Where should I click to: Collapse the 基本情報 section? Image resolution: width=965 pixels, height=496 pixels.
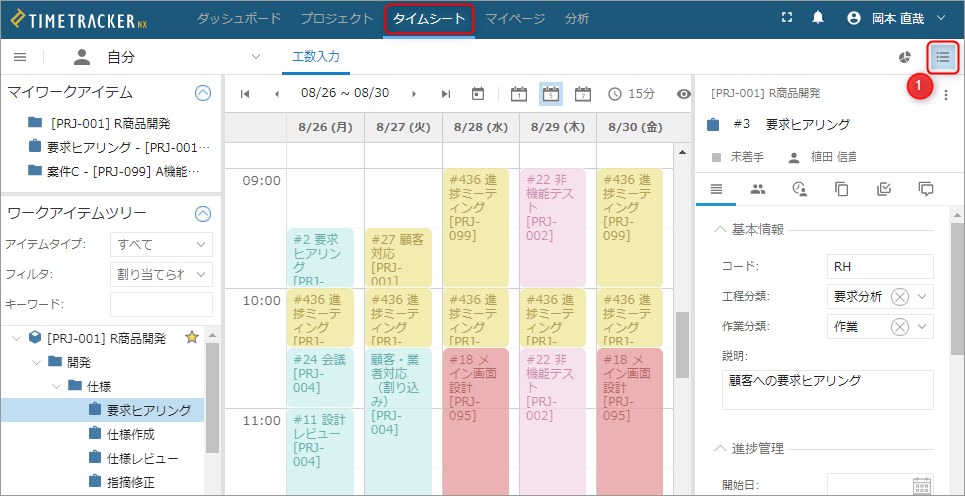click(x=719, y=230)
